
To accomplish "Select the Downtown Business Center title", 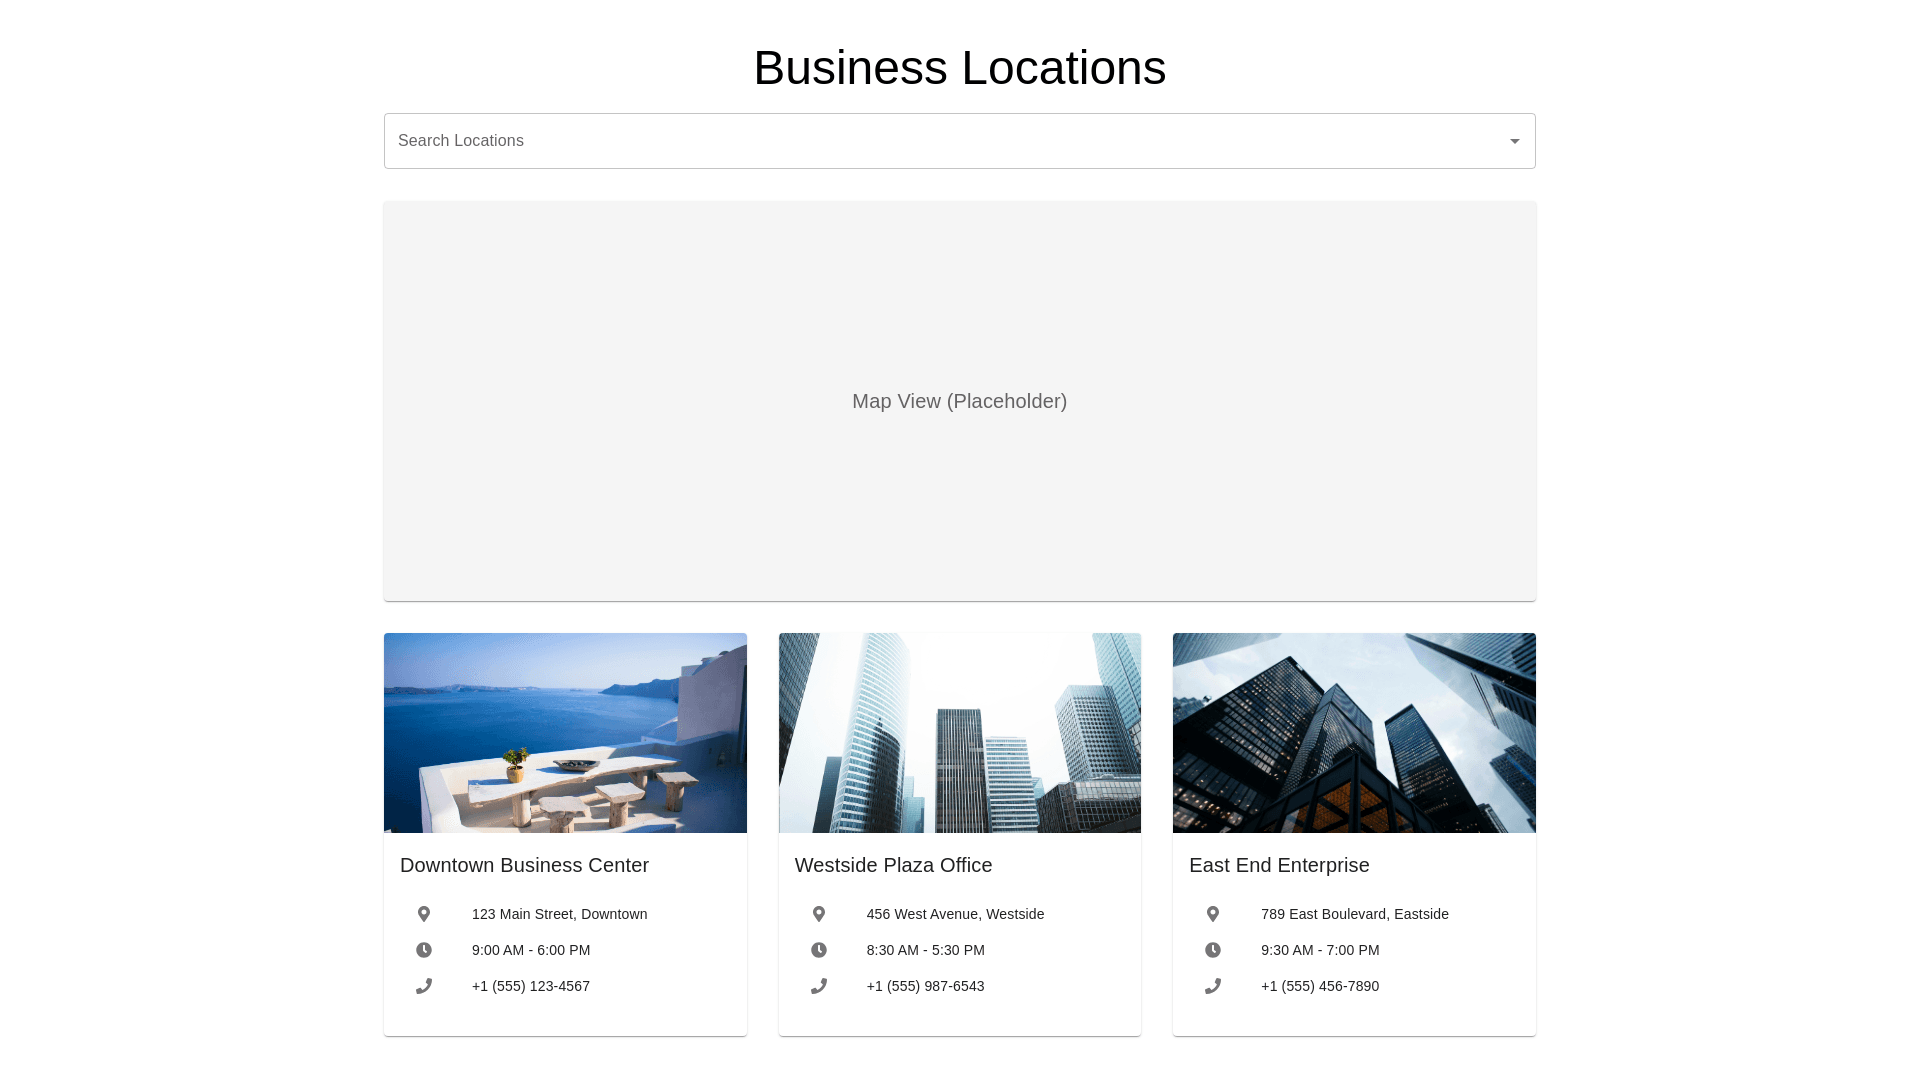I will tap(524, 865).
